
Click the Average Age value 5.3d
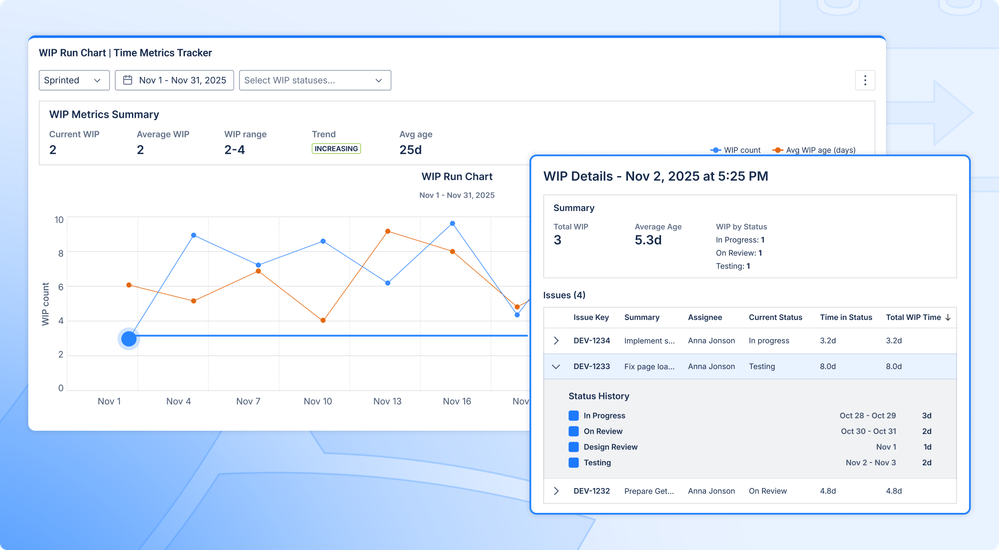[648, 240]
